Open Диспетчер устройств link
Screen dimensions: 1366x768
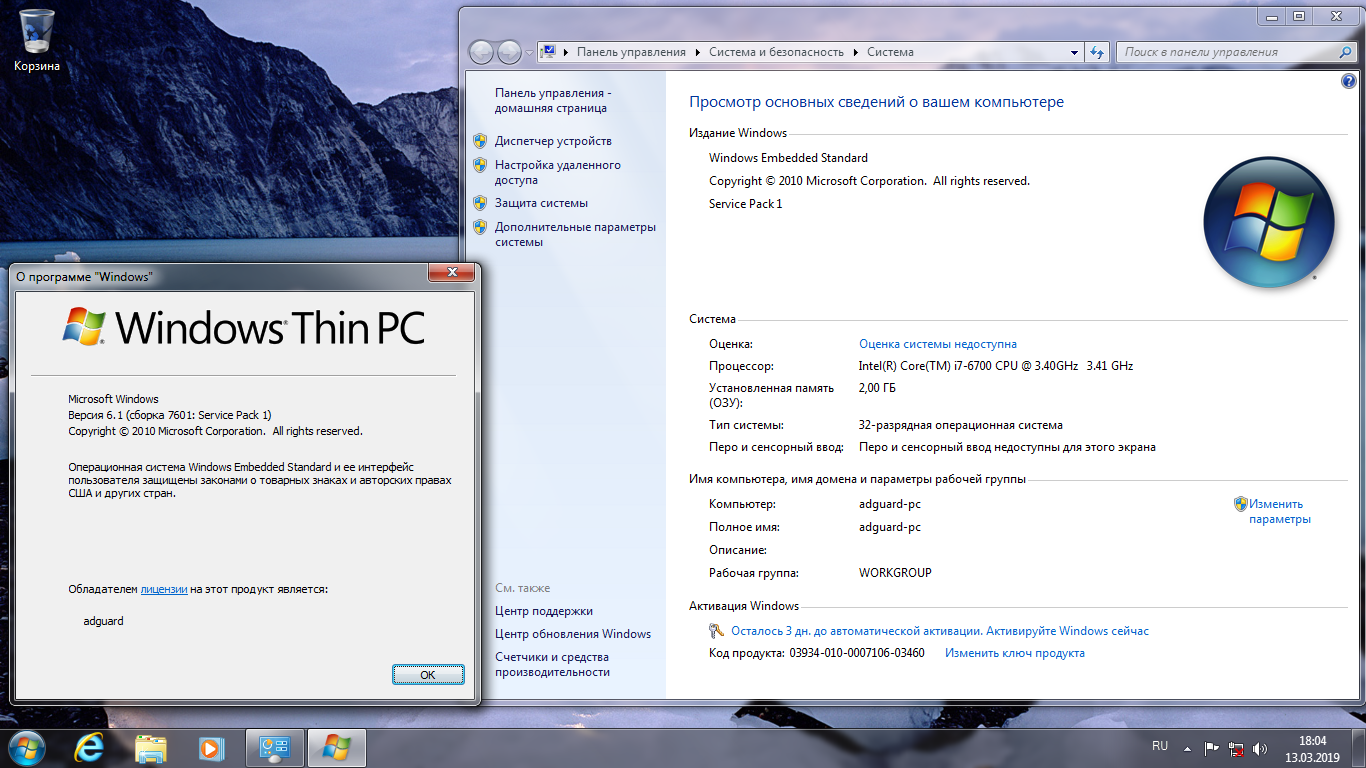tap(553, 141)
